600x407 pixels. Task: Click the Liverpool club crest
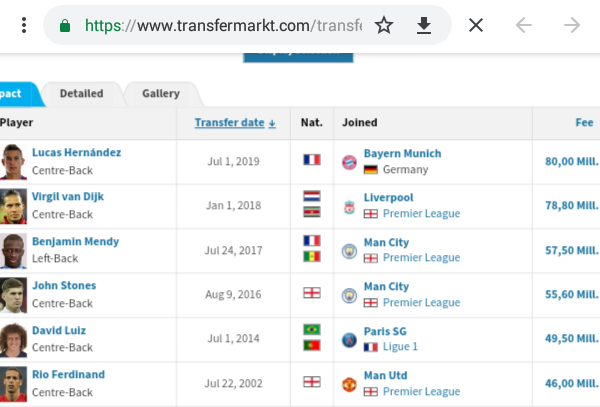[x=349, y=207]
